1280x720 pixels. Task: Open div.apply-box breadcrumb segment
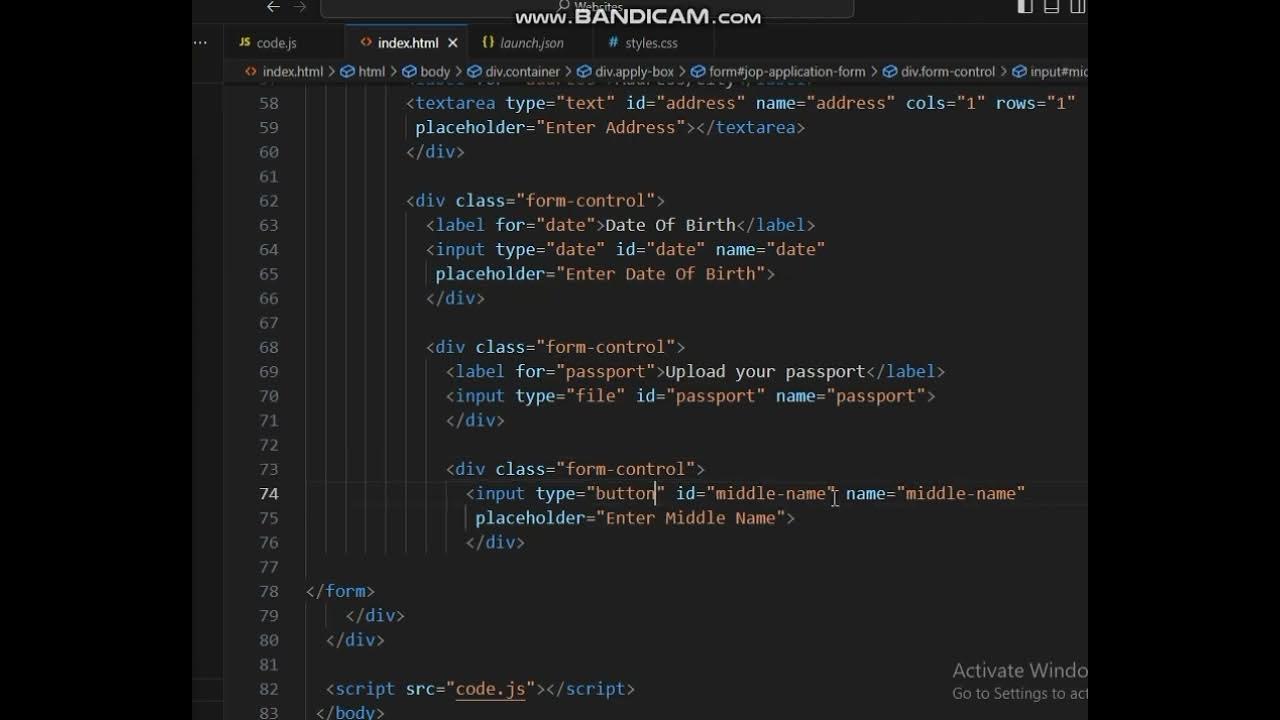[x=634, y=72]
